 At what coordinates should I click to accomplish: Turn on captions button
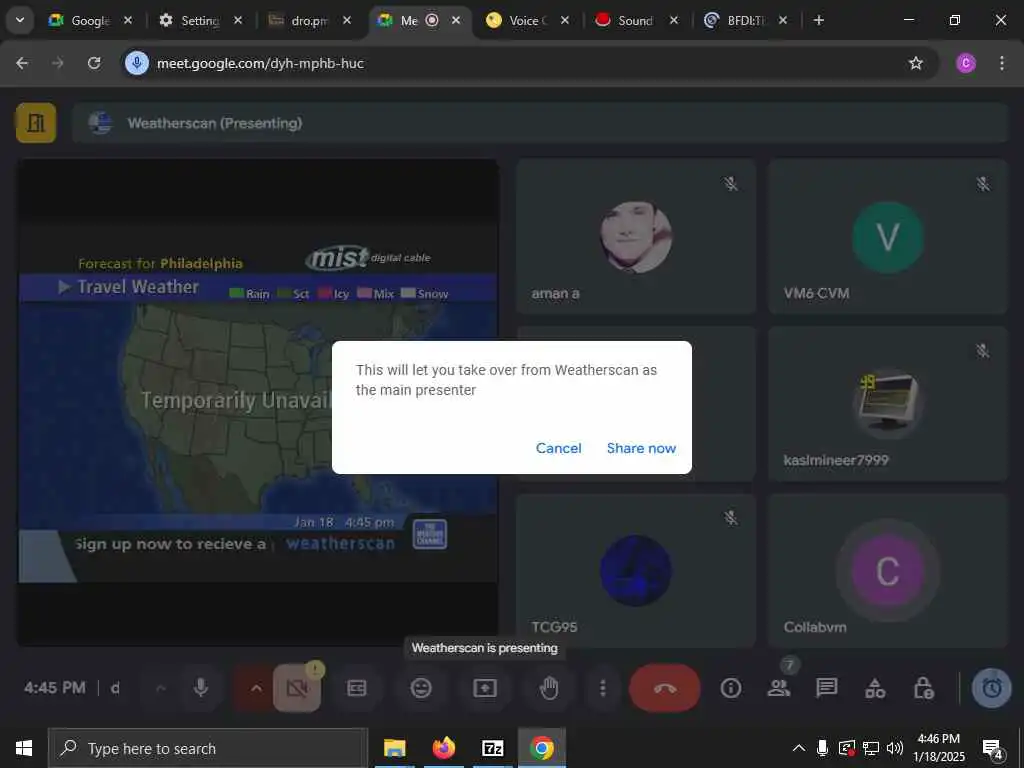pyautogui.click(x=357, y=688)
